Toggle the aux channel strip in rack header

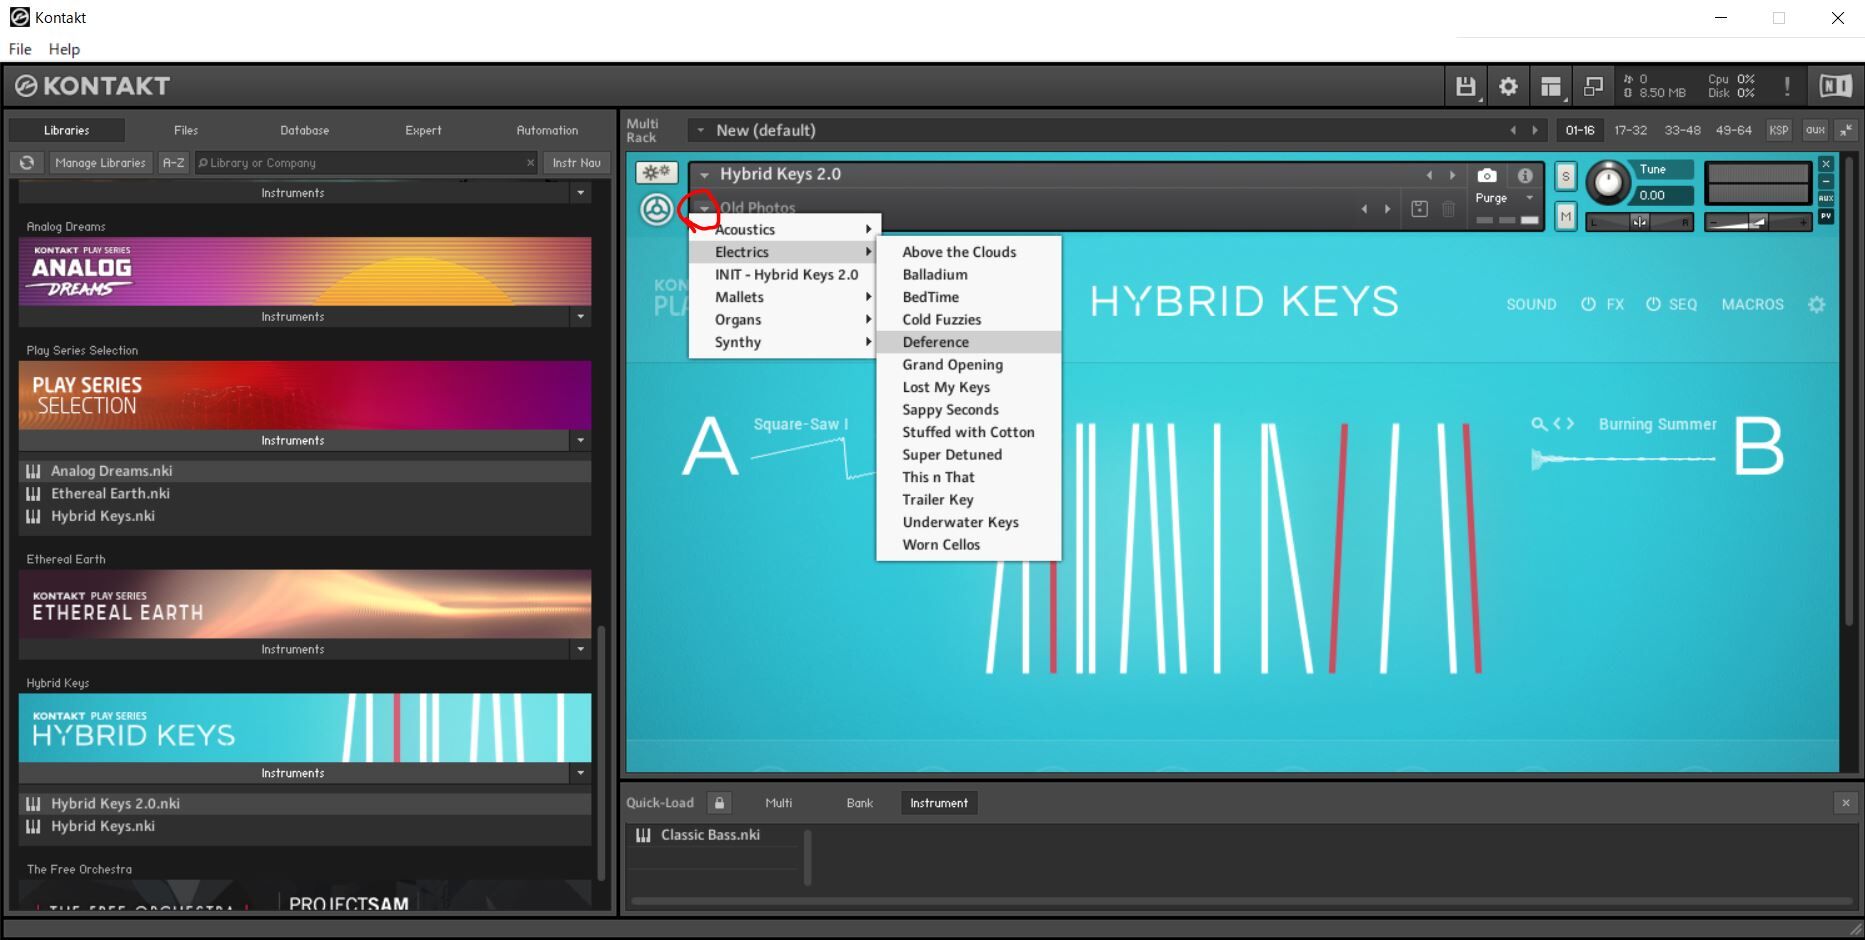click(1815, 130)
